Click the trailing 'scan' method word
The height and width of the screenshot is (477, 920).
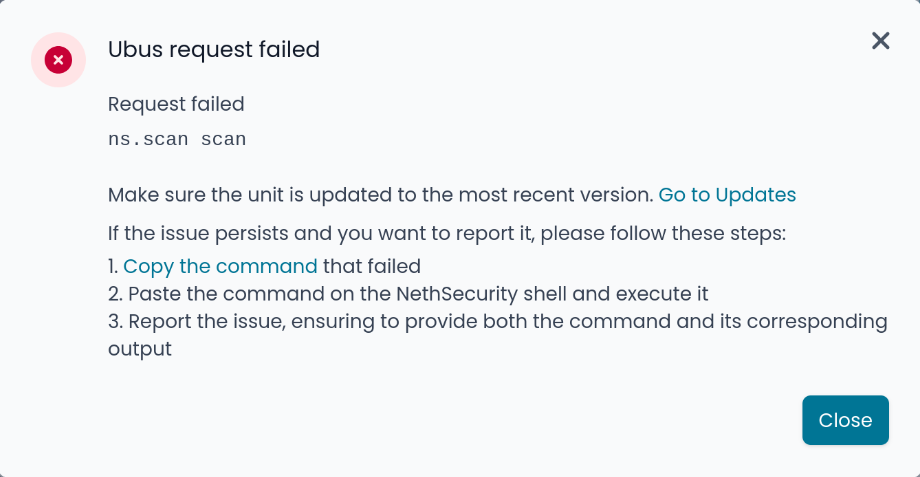(223, 140)
